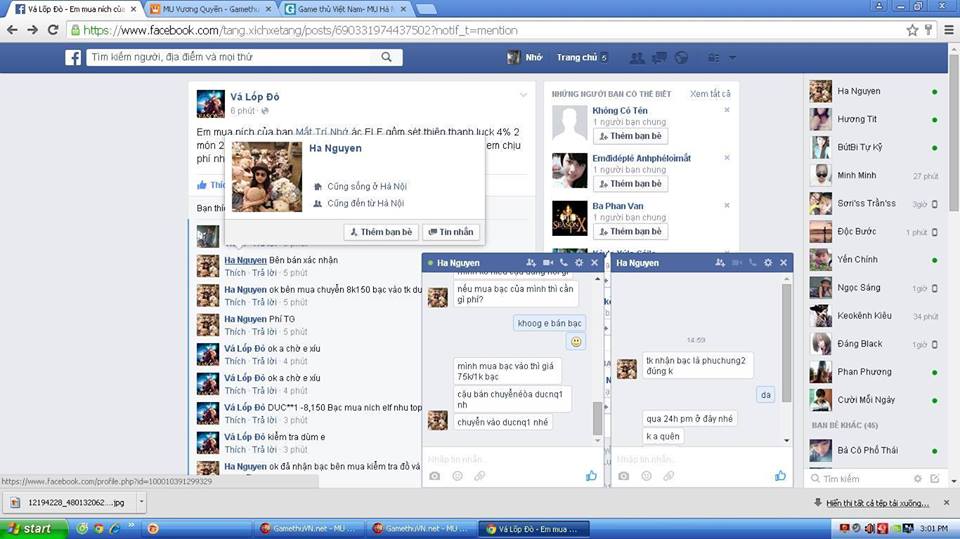960x539 pixels.
Task: Bookmark page with star icon in address bar
Action: point(912,30)
